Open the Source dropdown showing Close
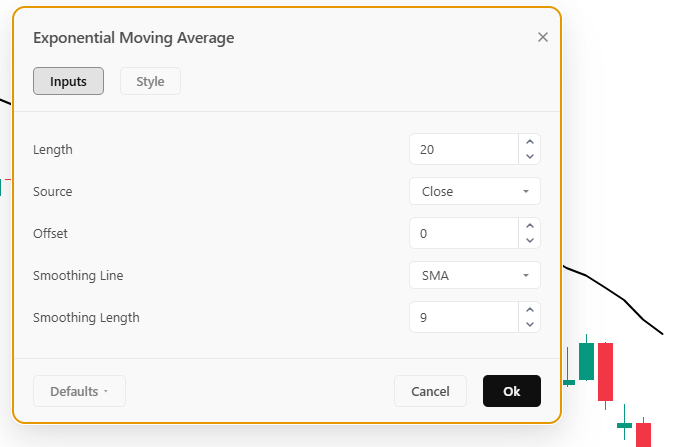676x447 pixels. (475, 191)
